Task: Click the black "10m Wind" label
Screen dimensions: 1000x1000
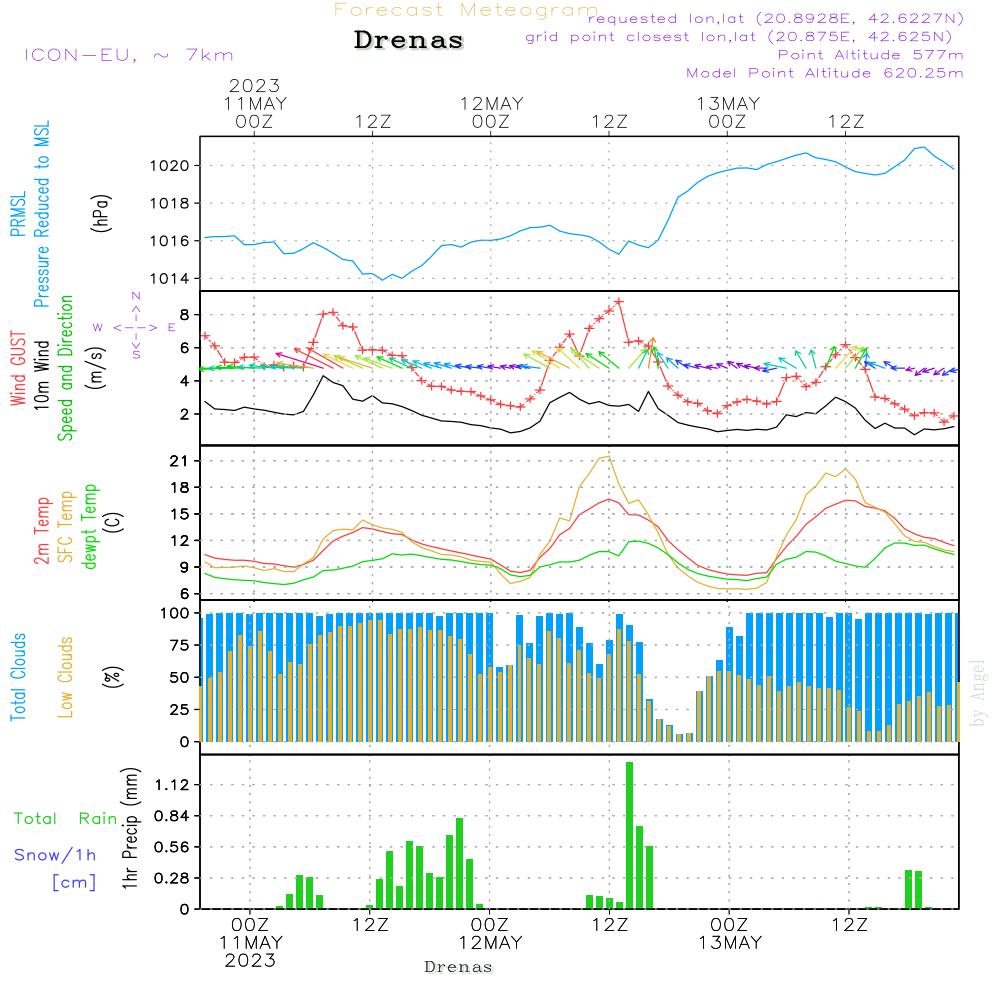Action: 41,375
